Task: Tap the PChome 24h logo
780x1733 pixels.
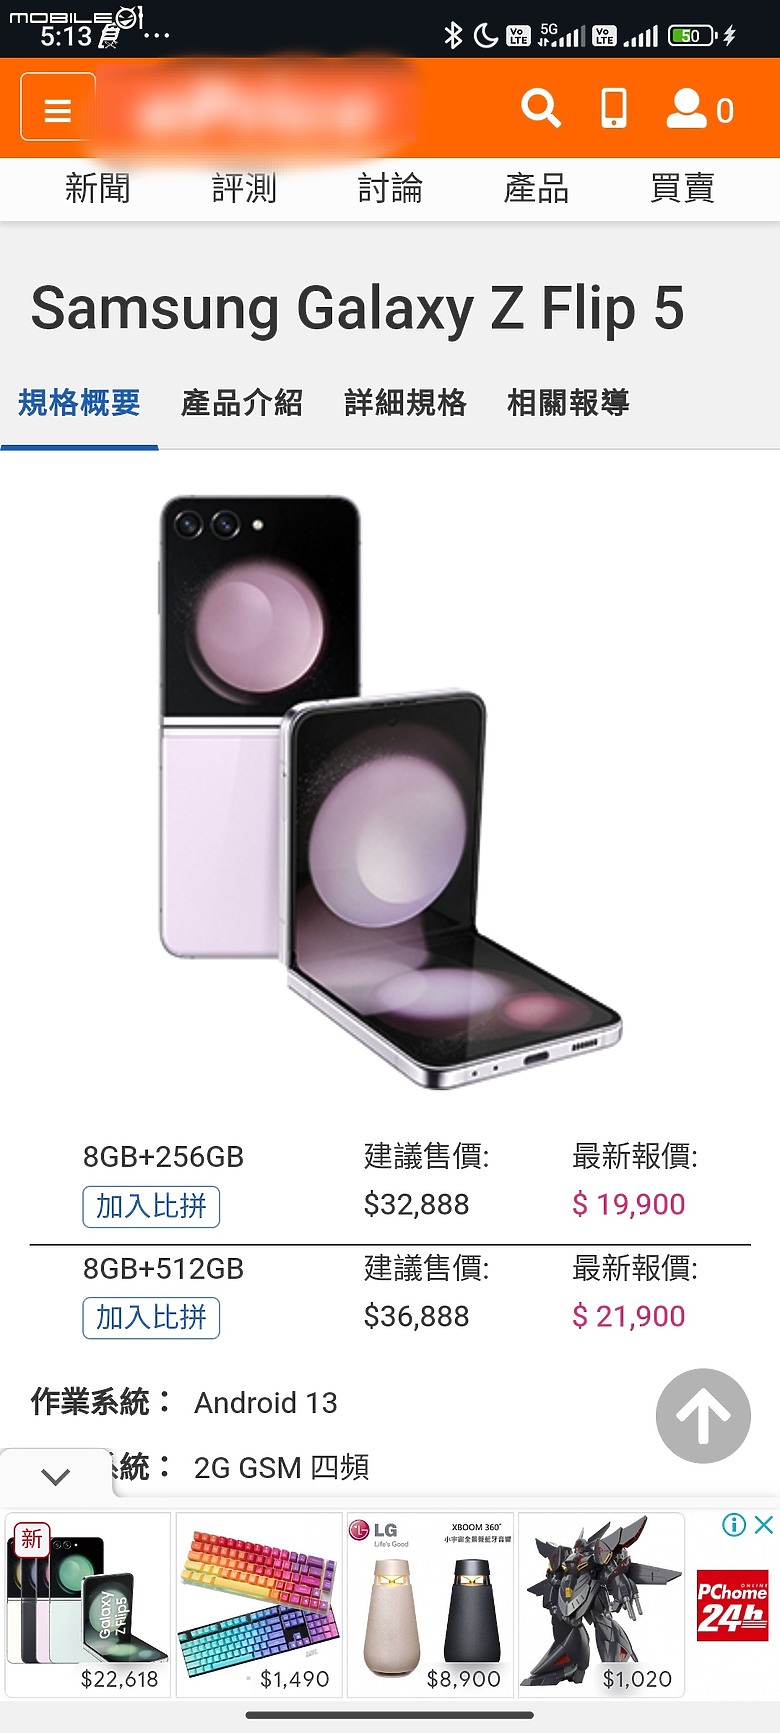Action: click(732, 1606)
